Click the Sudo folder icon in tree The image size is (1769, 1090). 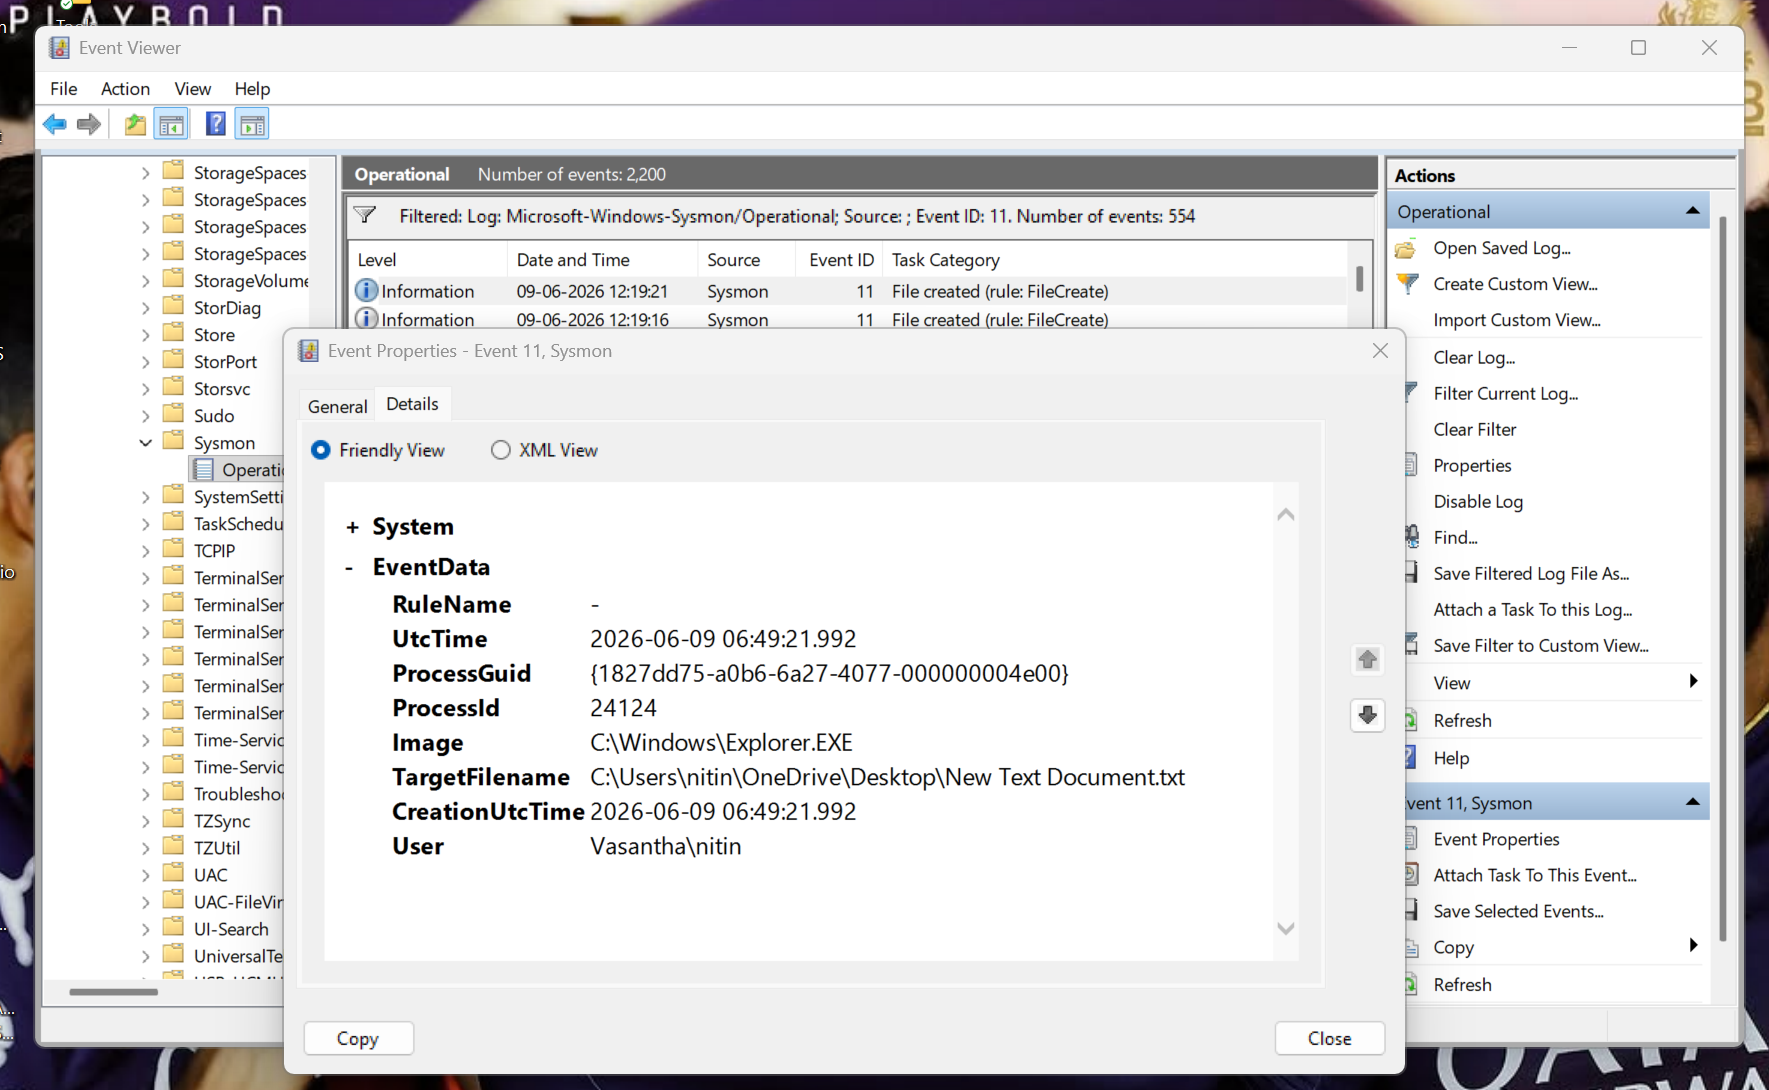[174, 414]
